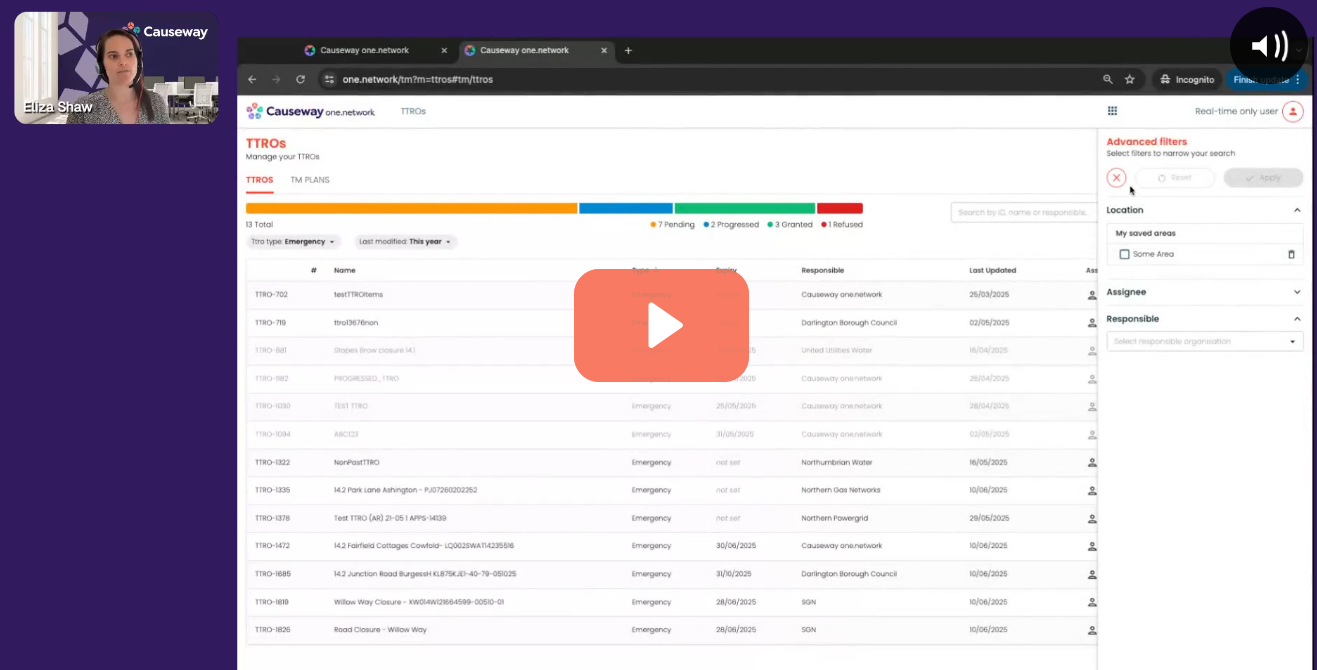This screenshot has height=670, width=1317.
Task: Click the Incognito badge in the address bar
Action: pyautogui.click(x=1186, y=79)
